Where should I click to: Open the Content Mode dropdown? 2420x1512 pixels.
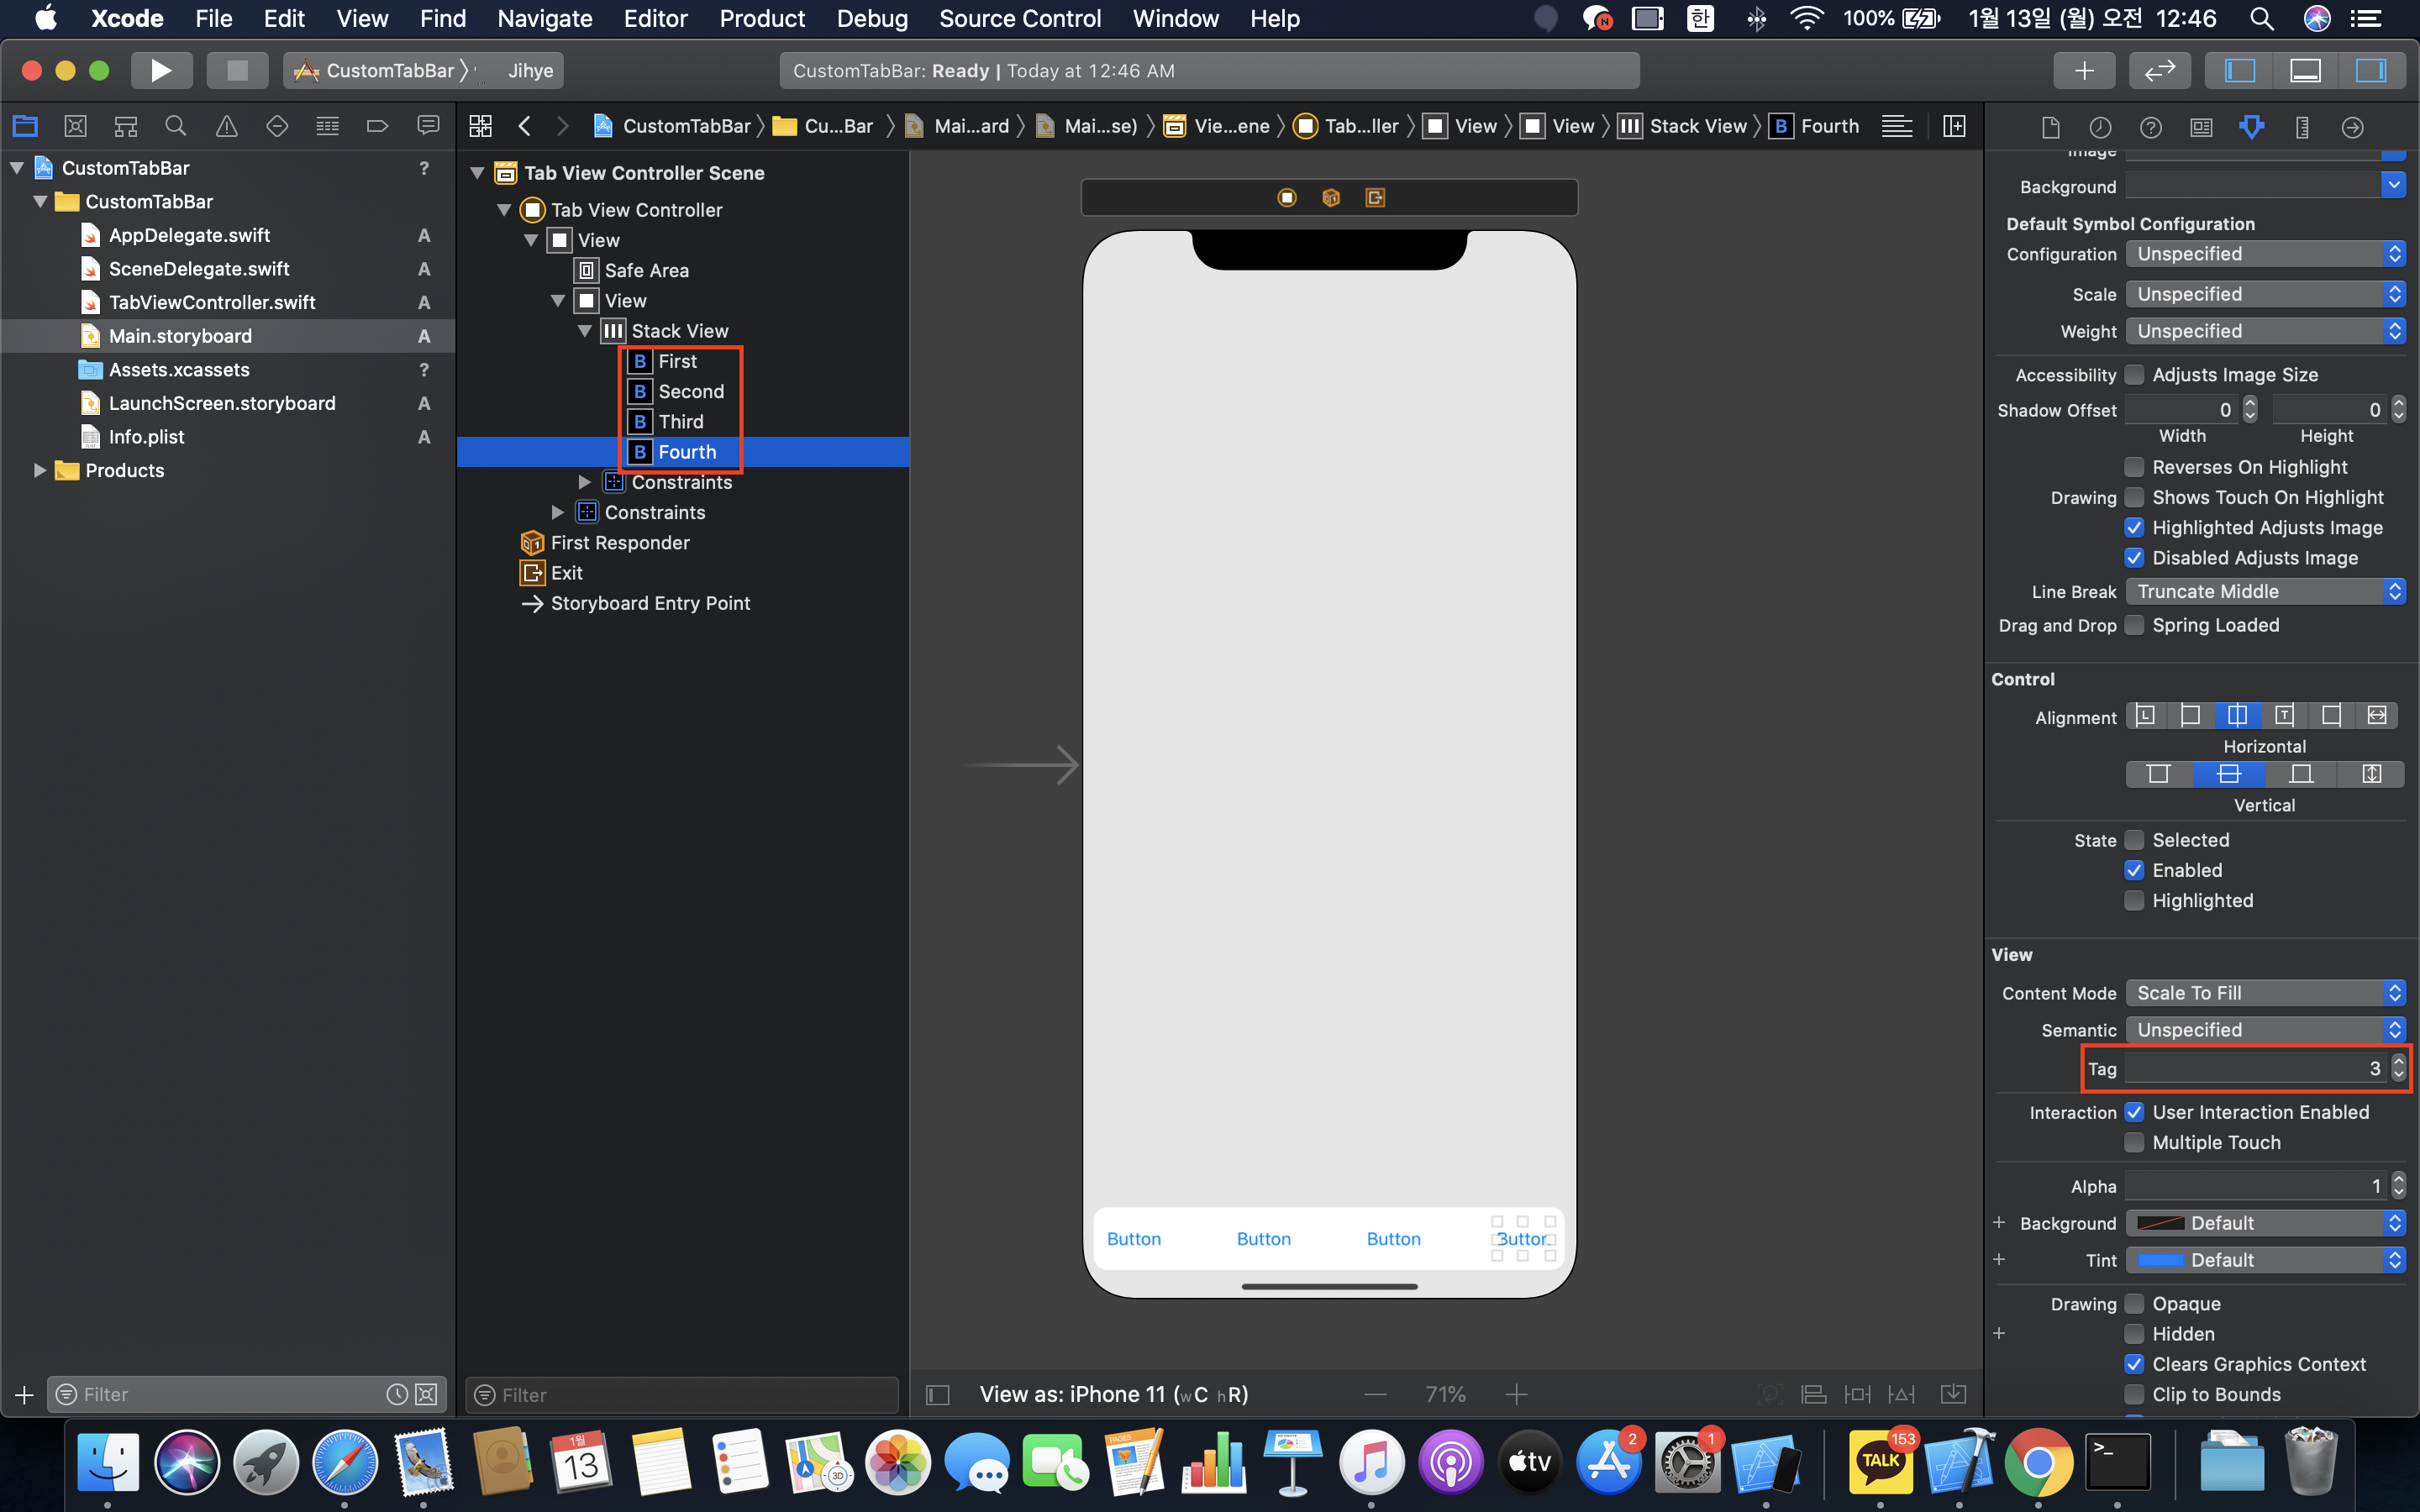pyautogui.click(x=2264, y=993)
